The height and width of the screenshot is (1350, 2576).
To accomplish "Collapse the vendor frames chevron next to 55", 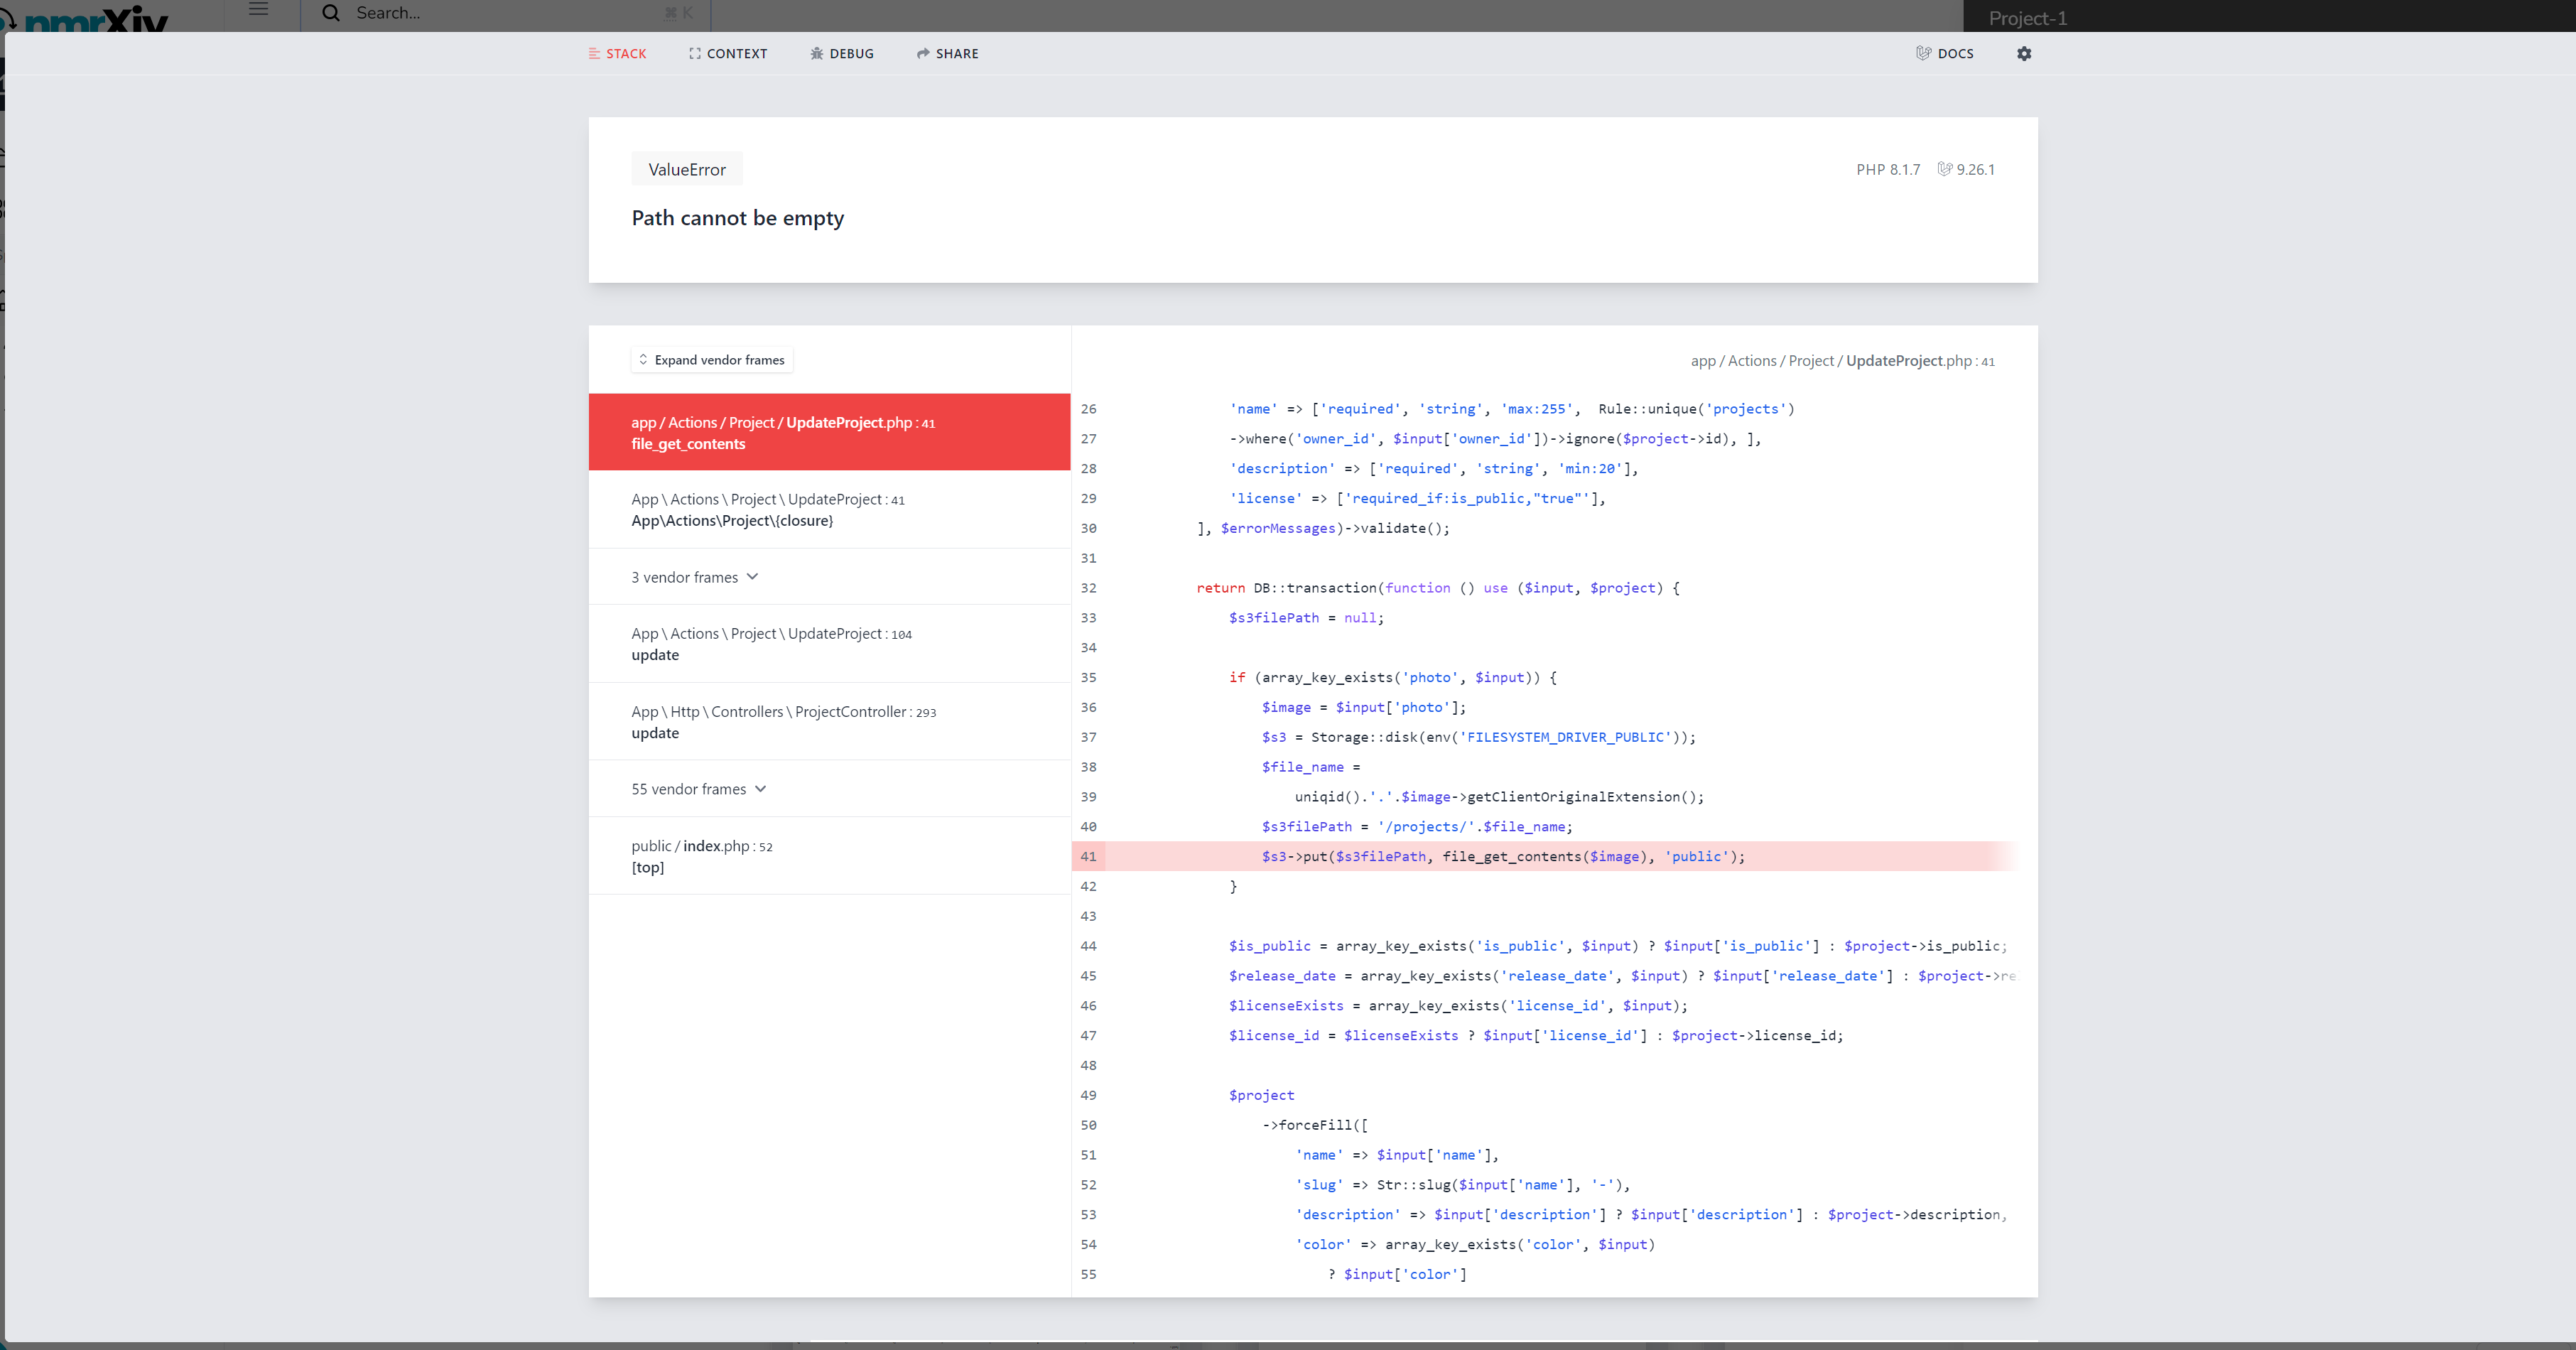I will (x=761, y=788).
